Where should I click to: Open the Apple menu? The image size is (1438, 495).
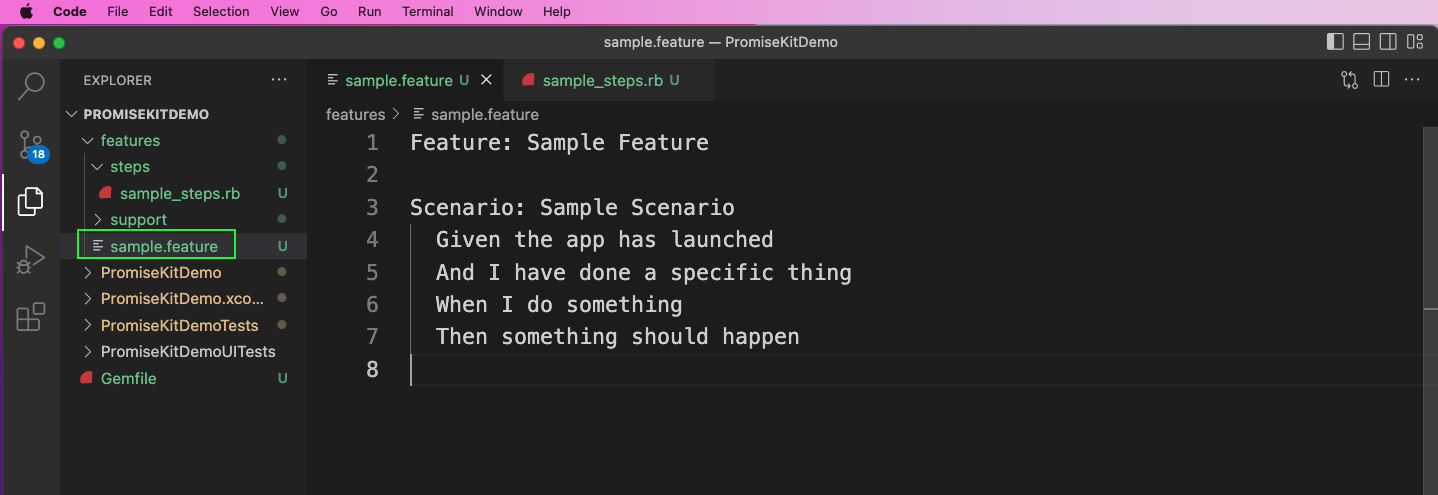(26, 12)
